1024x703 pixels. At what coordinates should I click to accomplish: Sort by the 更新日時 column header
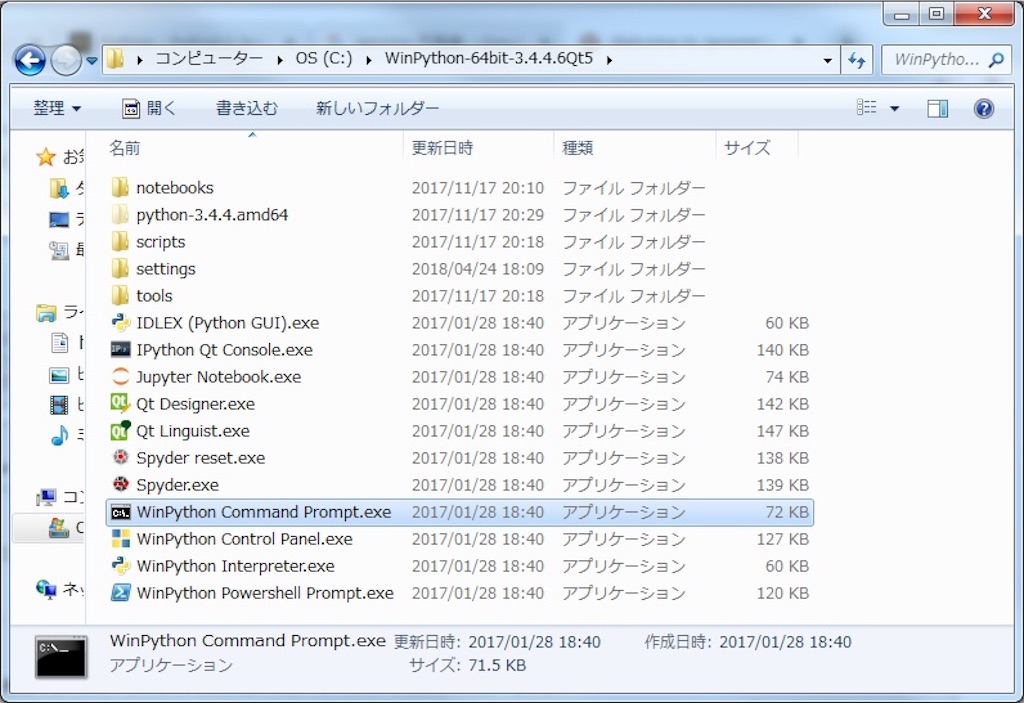tap(442, 148)
